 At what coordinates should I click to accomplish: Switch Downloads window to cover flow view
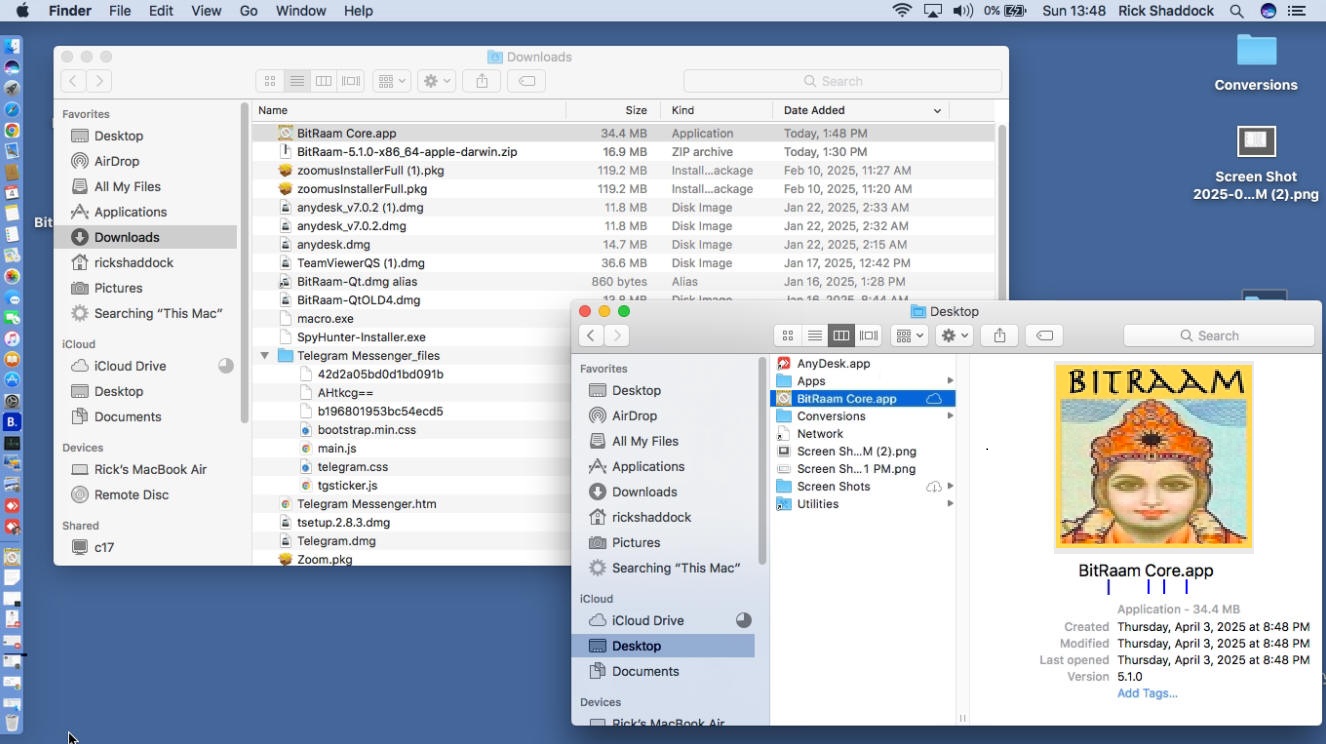(351, 81)
